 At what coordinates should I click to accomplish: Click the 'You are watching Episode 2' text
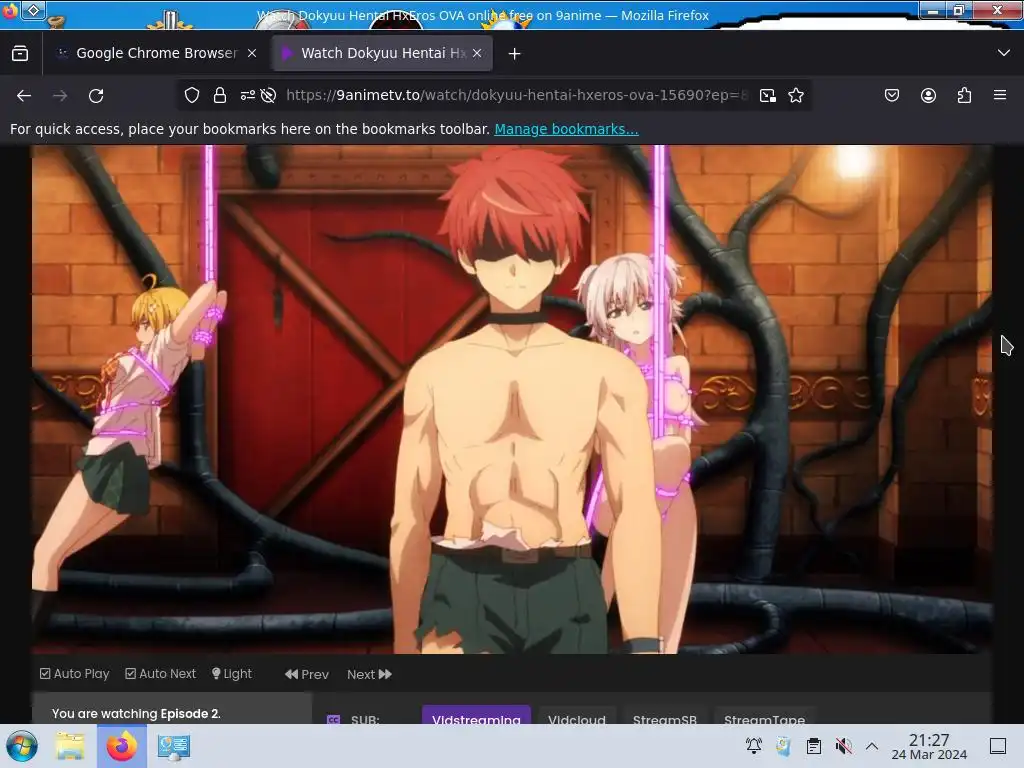click(136, 713)
